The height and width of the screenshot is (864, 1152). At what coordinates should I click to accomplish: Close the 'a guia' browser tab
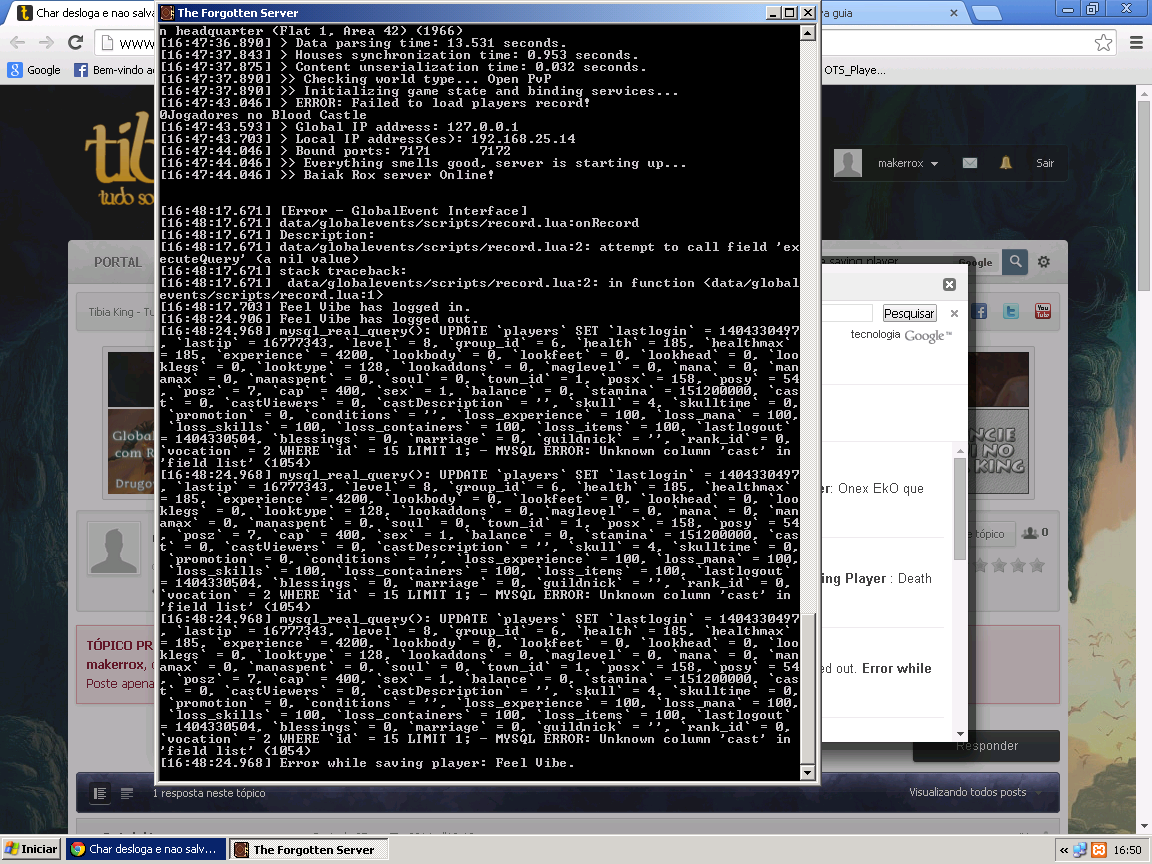pos(954,12)
